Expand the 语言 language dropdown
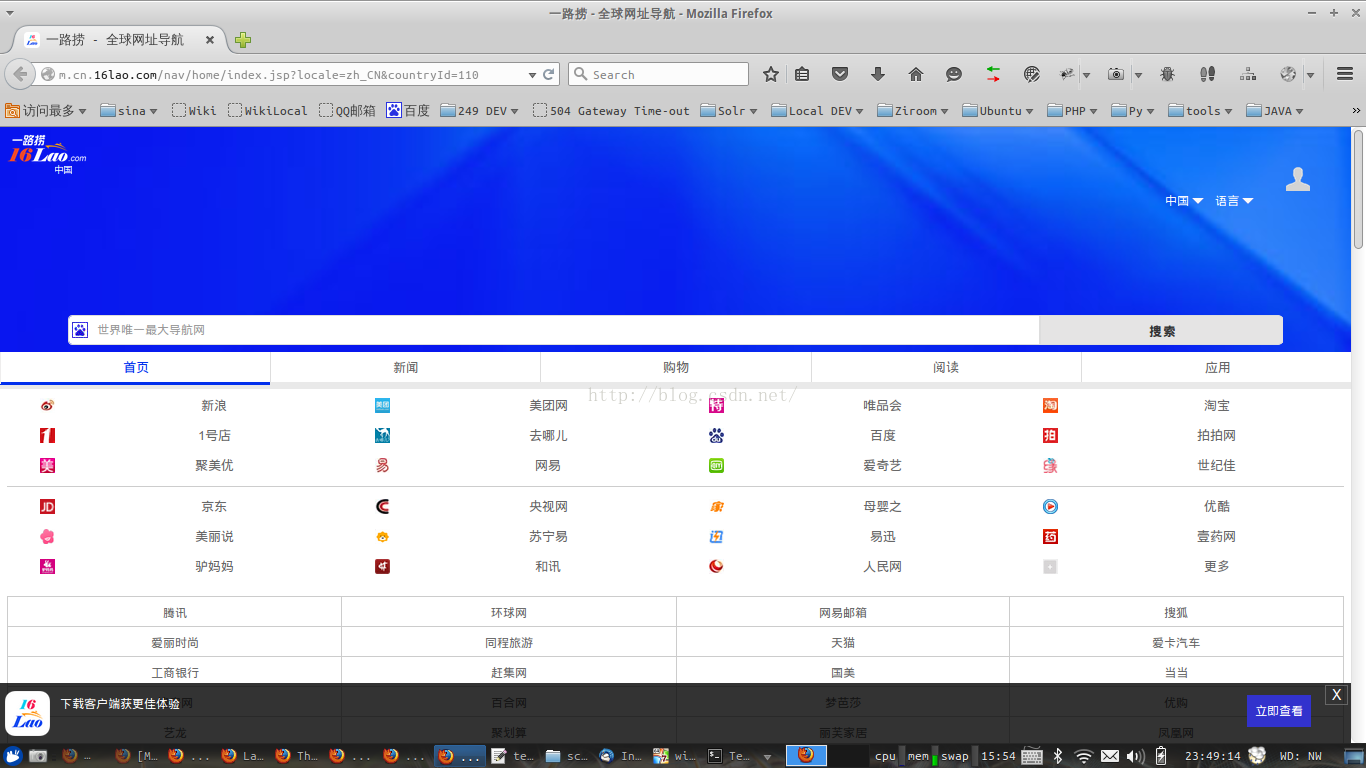This screenshot has height=768, width=1366. coord(1234,201)
